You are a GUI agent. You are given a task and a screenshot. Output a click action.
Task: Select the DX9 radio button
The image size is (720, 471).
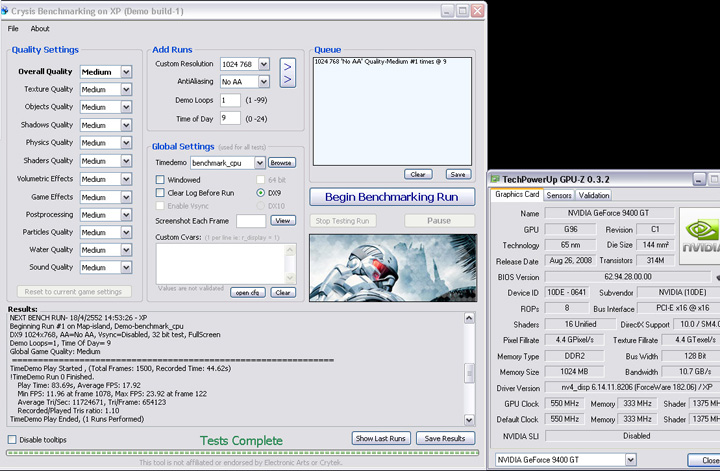pyautogui.click(x=260, y=193)
